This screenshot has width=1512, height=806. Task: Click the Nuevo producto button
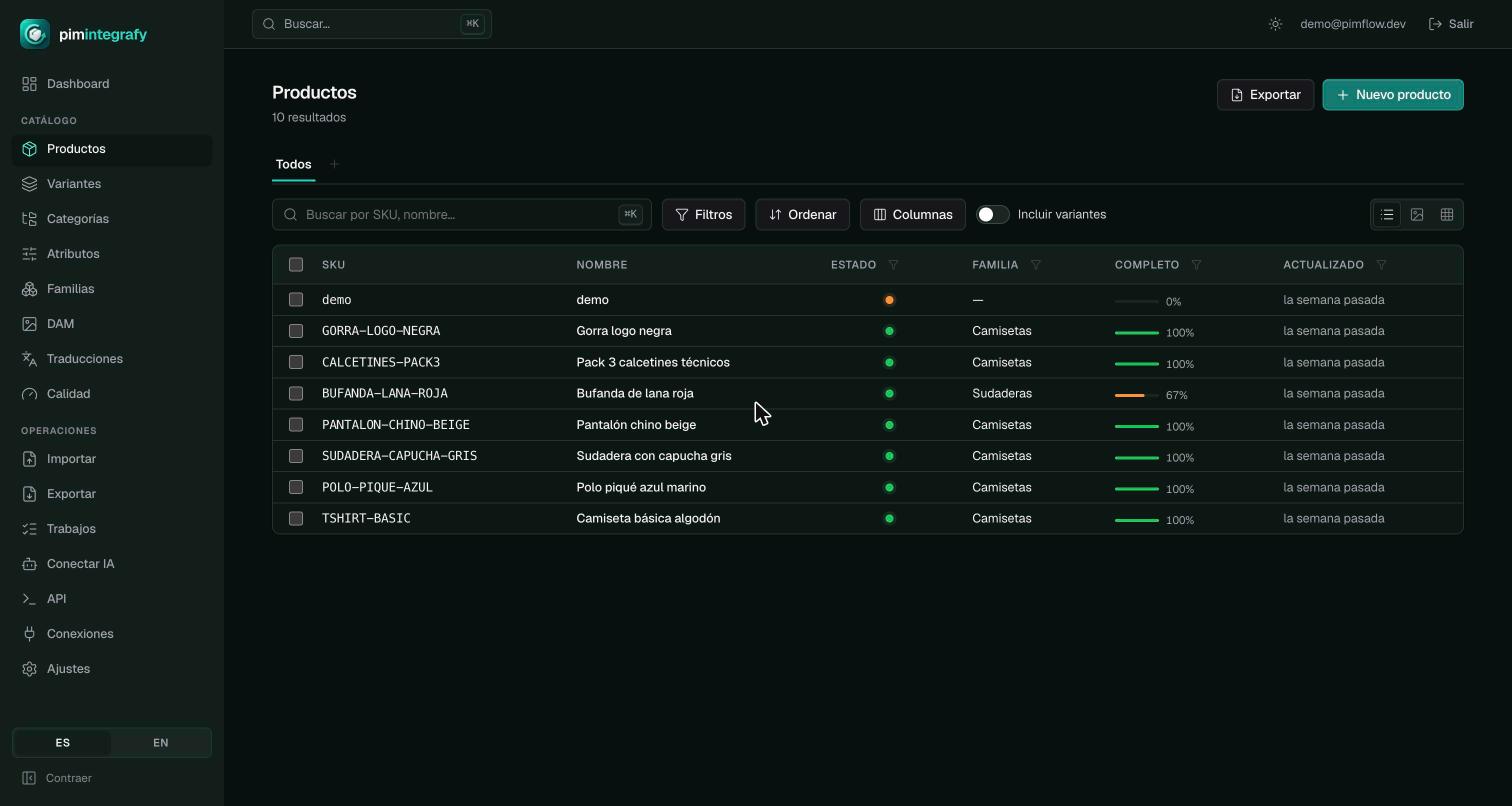1393,95
